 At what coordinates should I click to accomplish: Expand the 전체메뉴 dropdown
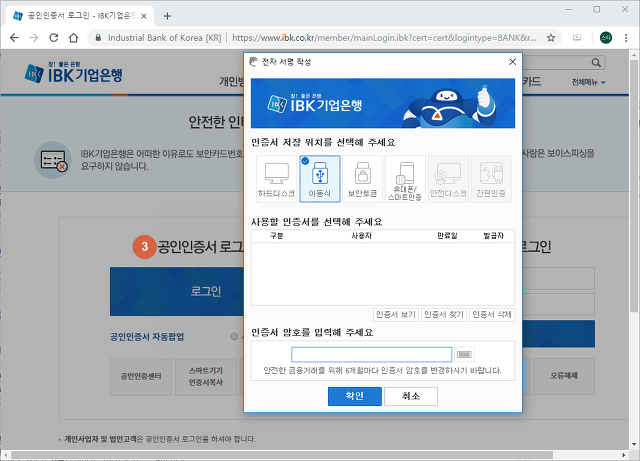588,82
